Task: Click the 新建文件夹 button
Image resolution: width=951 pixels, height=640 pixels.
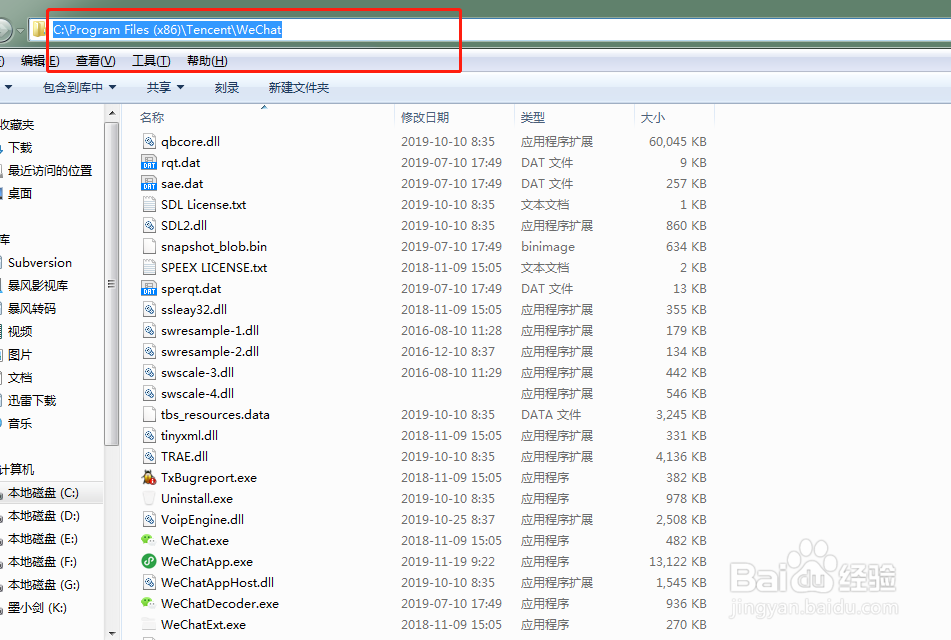Action: coord(298,88)
